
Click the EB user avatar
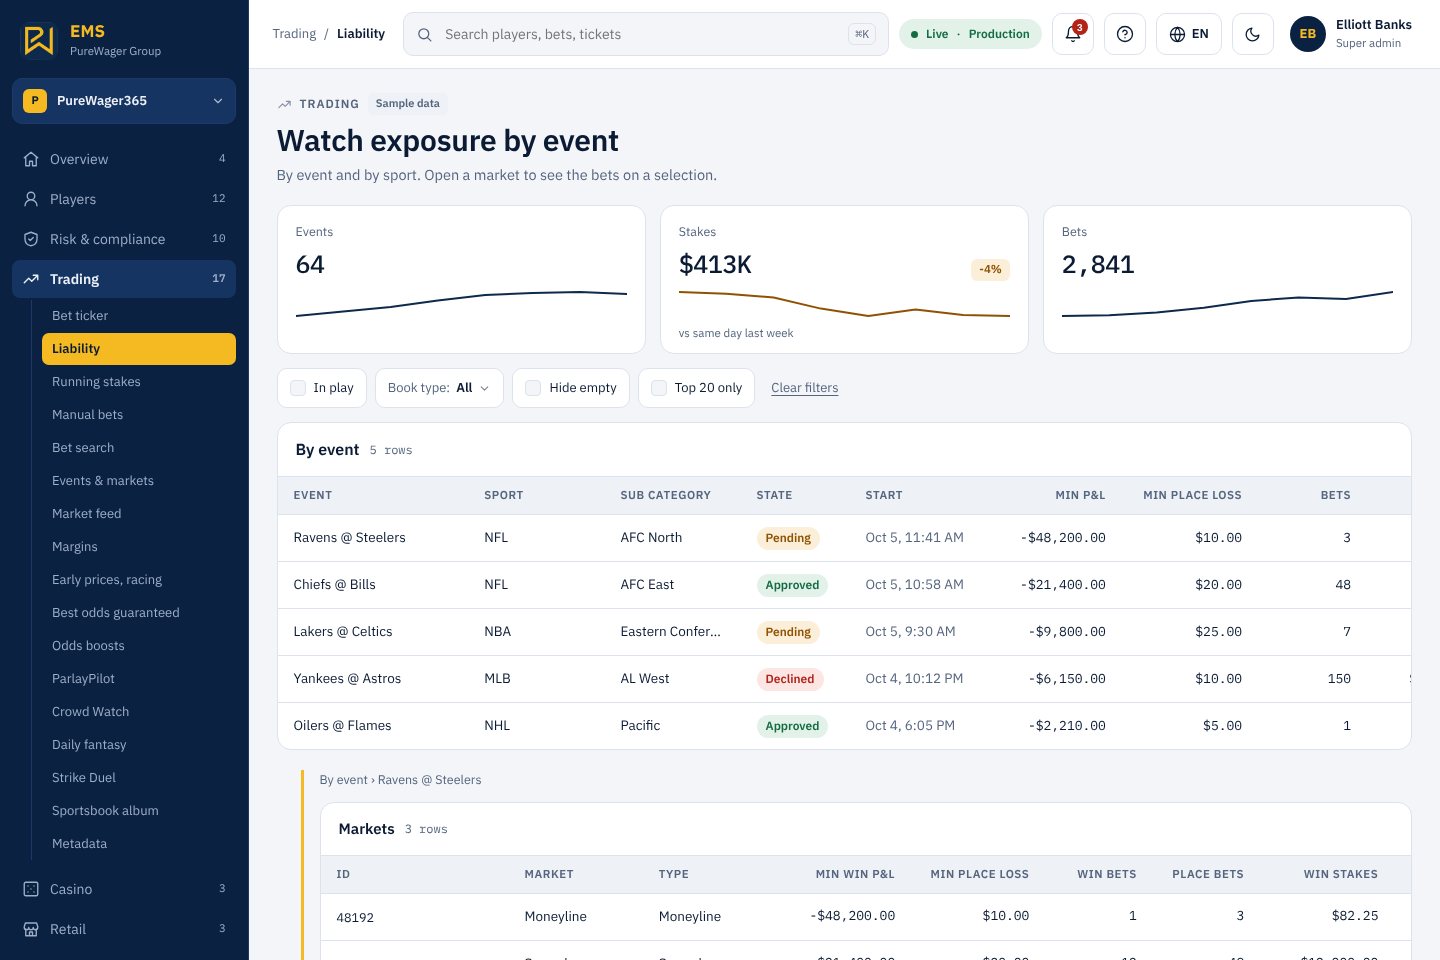point(1308,34)
